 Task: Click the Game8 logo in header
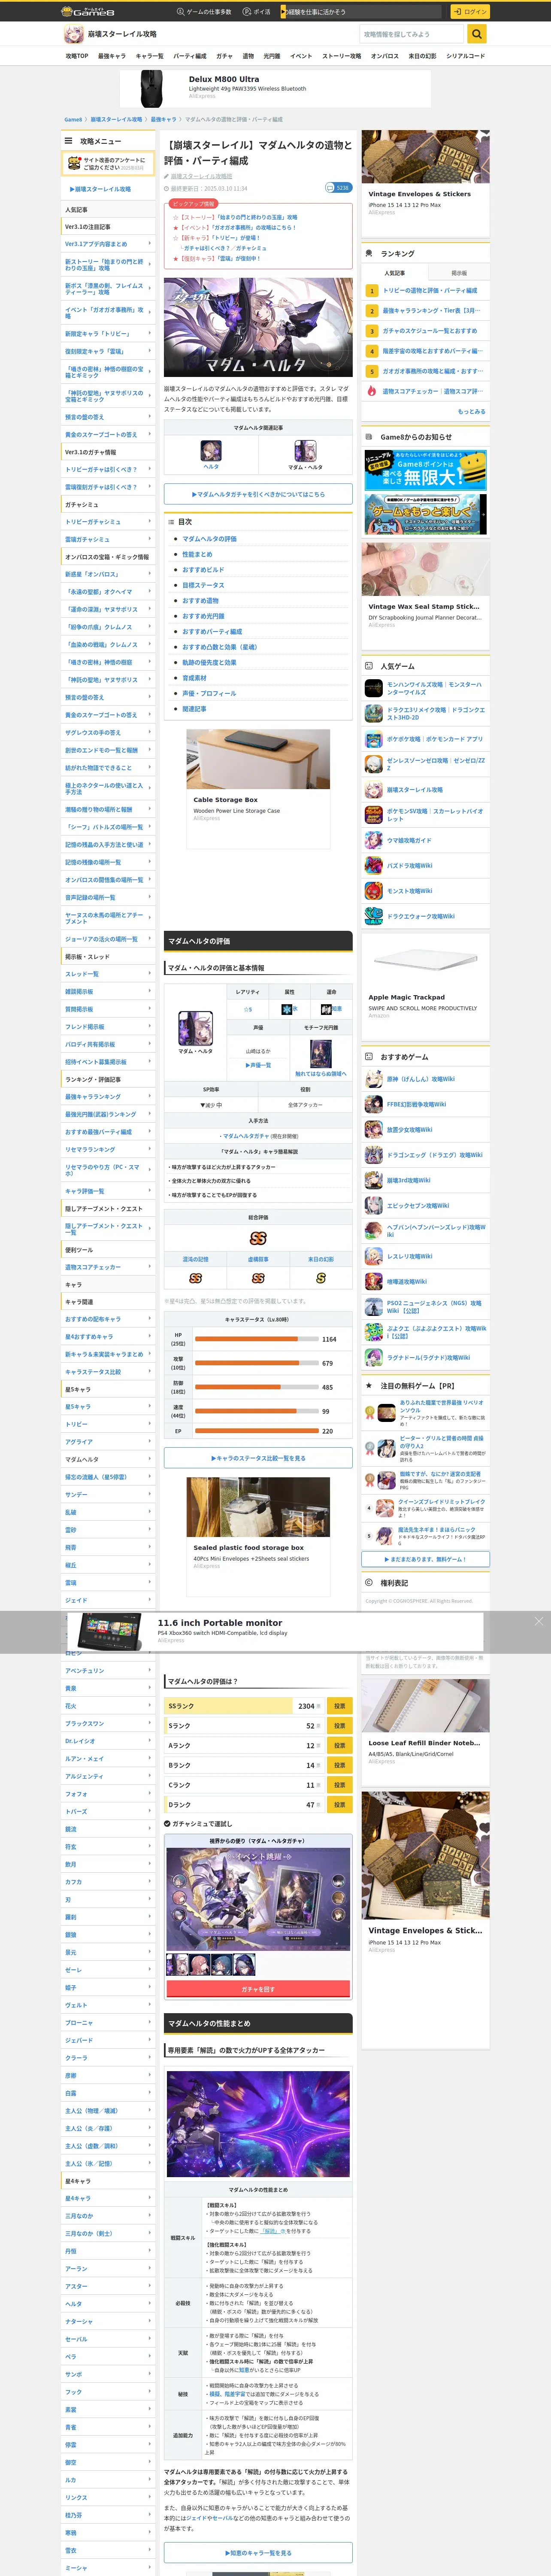[x=88, y=11]
